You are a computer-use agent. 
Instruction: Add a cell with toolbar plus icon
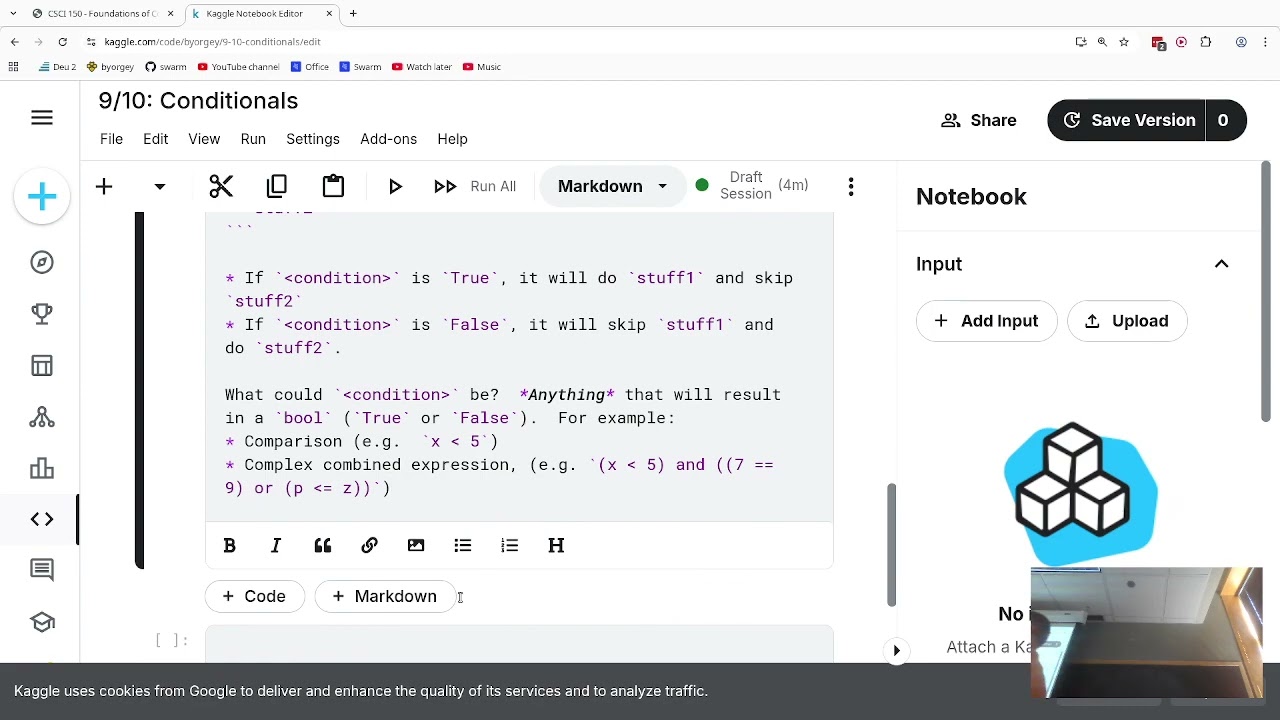104,186
